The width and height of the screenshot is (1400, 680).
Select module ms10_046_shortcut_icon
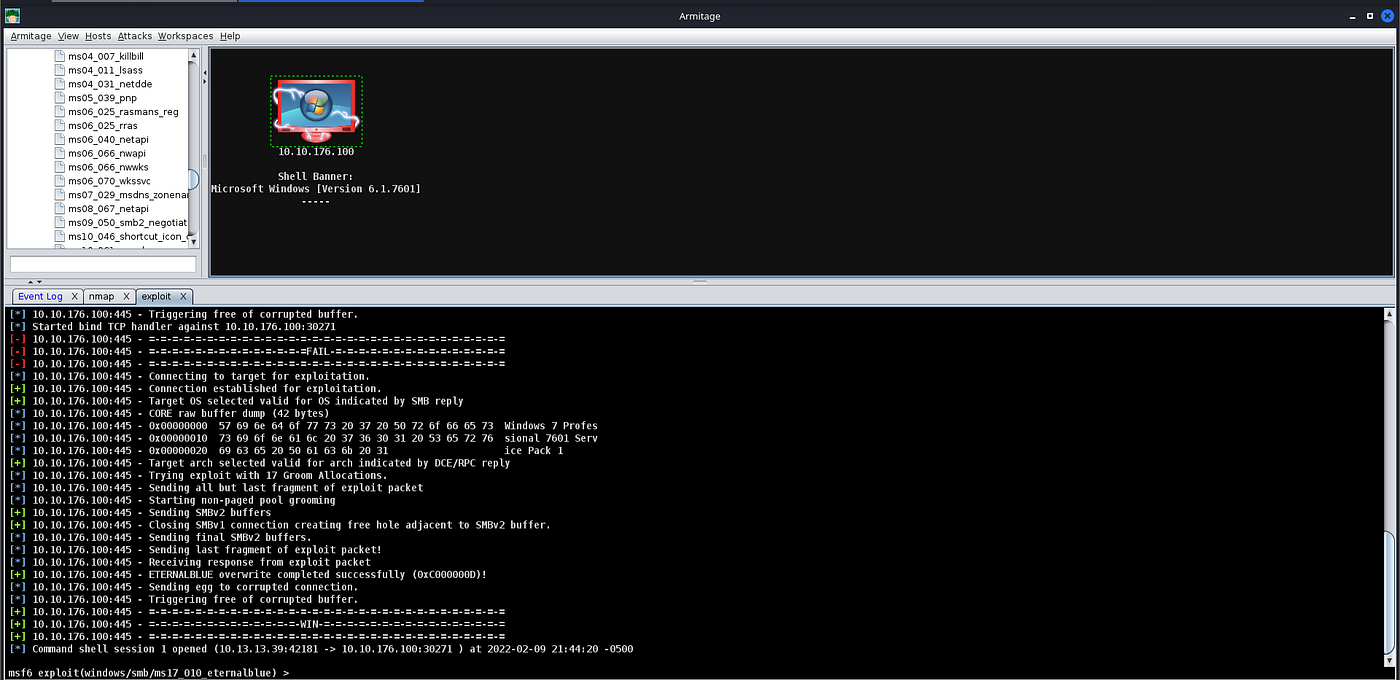point(128,237)
